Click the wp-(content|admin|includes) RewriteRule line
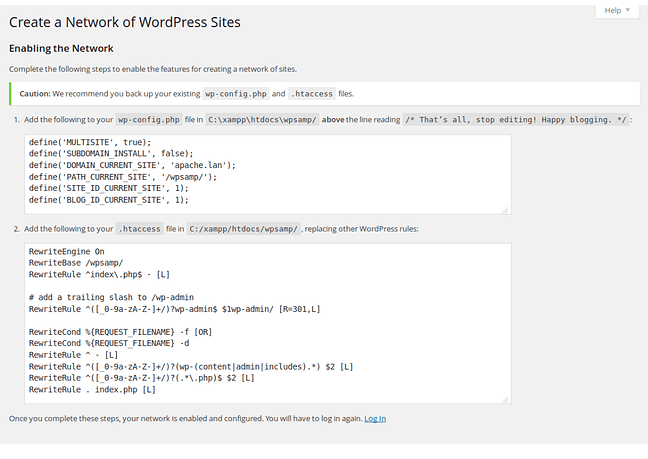This screenshot has width=648, height=459. 191,366
